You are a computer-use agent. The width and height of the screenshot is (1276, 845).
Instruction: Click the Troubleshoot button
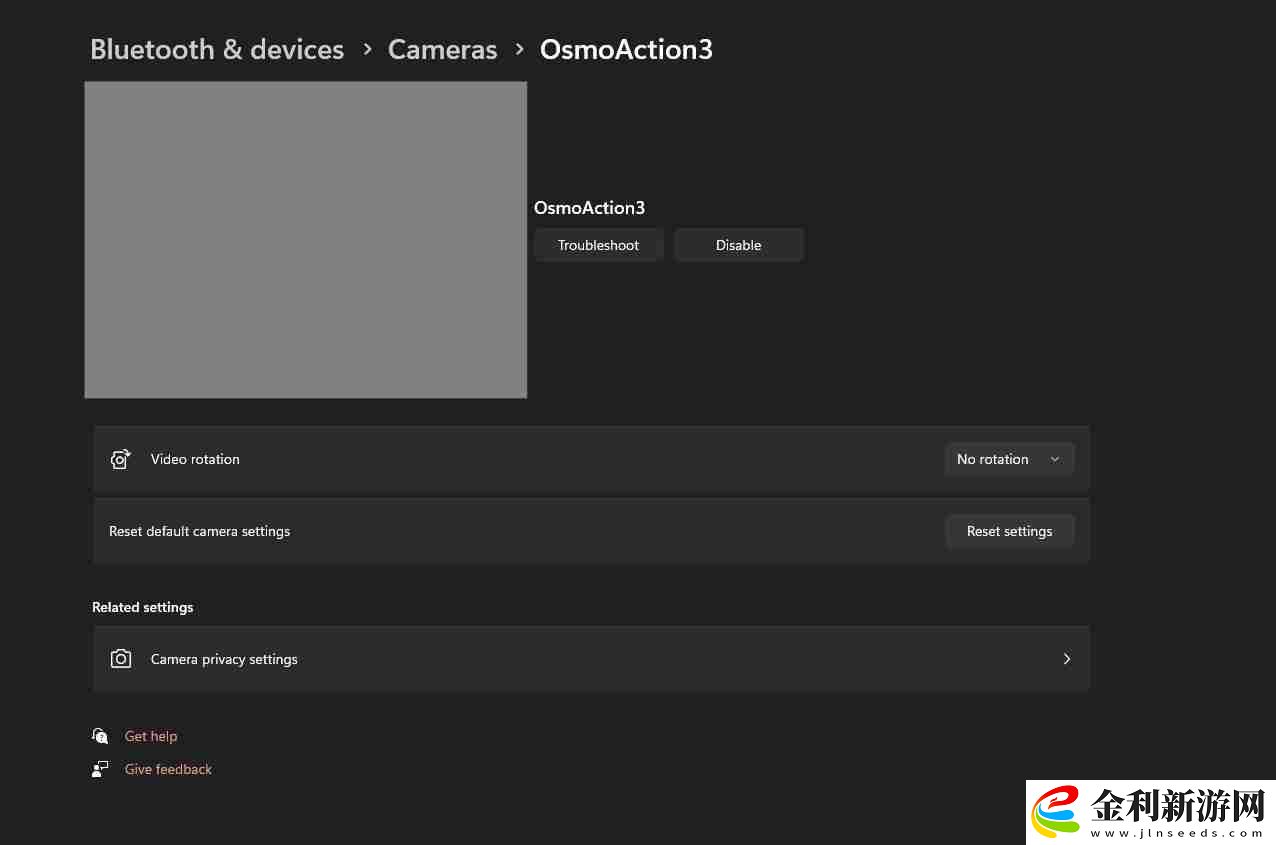point(598,245)
